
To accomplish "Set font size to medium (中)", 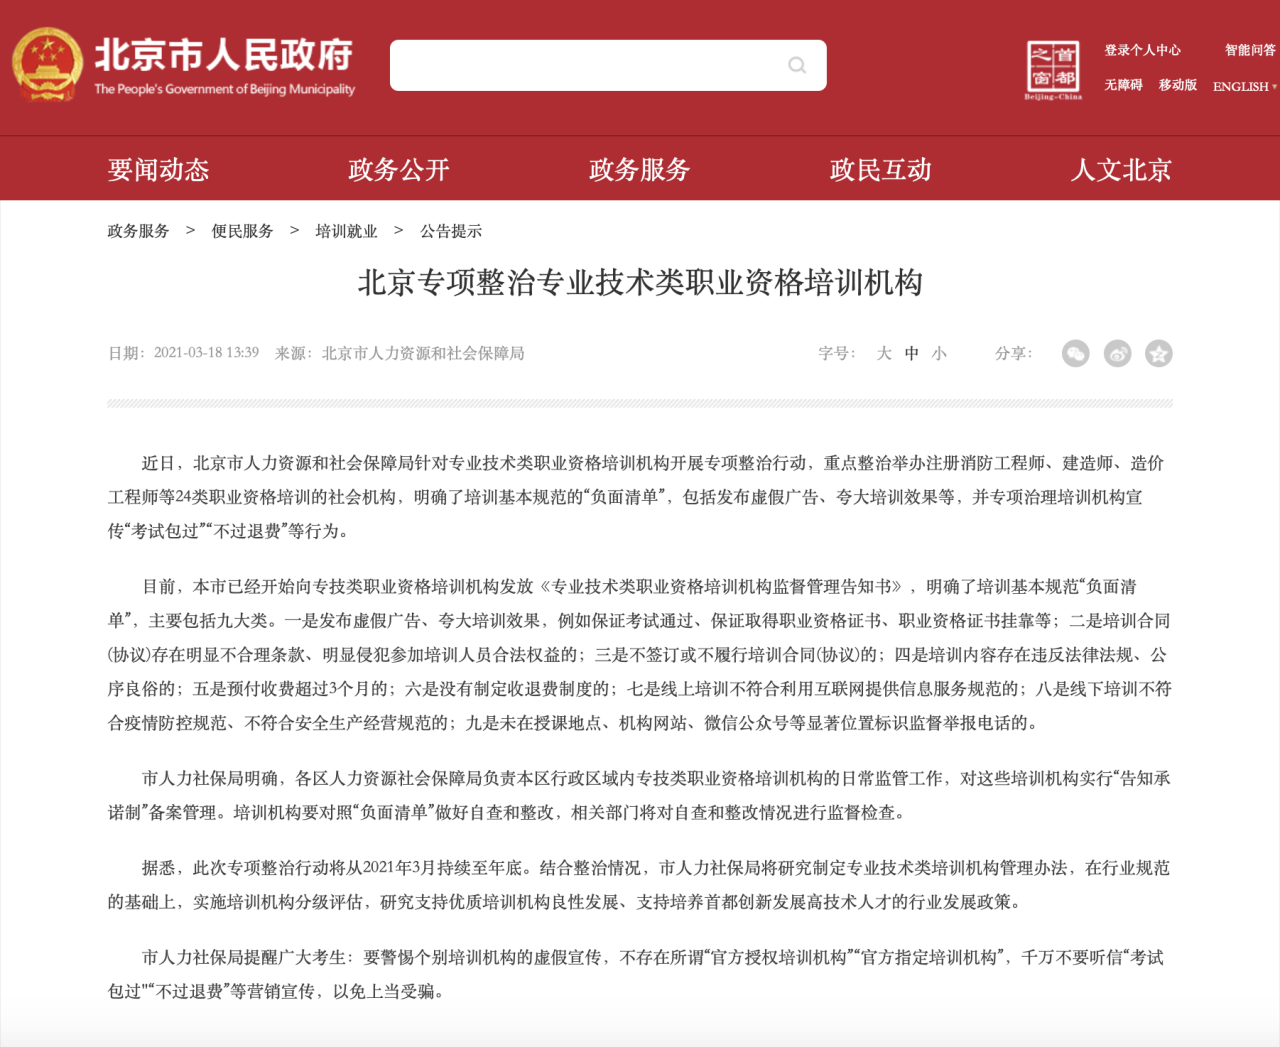I will pyautogui.click(x=911, y=353).
